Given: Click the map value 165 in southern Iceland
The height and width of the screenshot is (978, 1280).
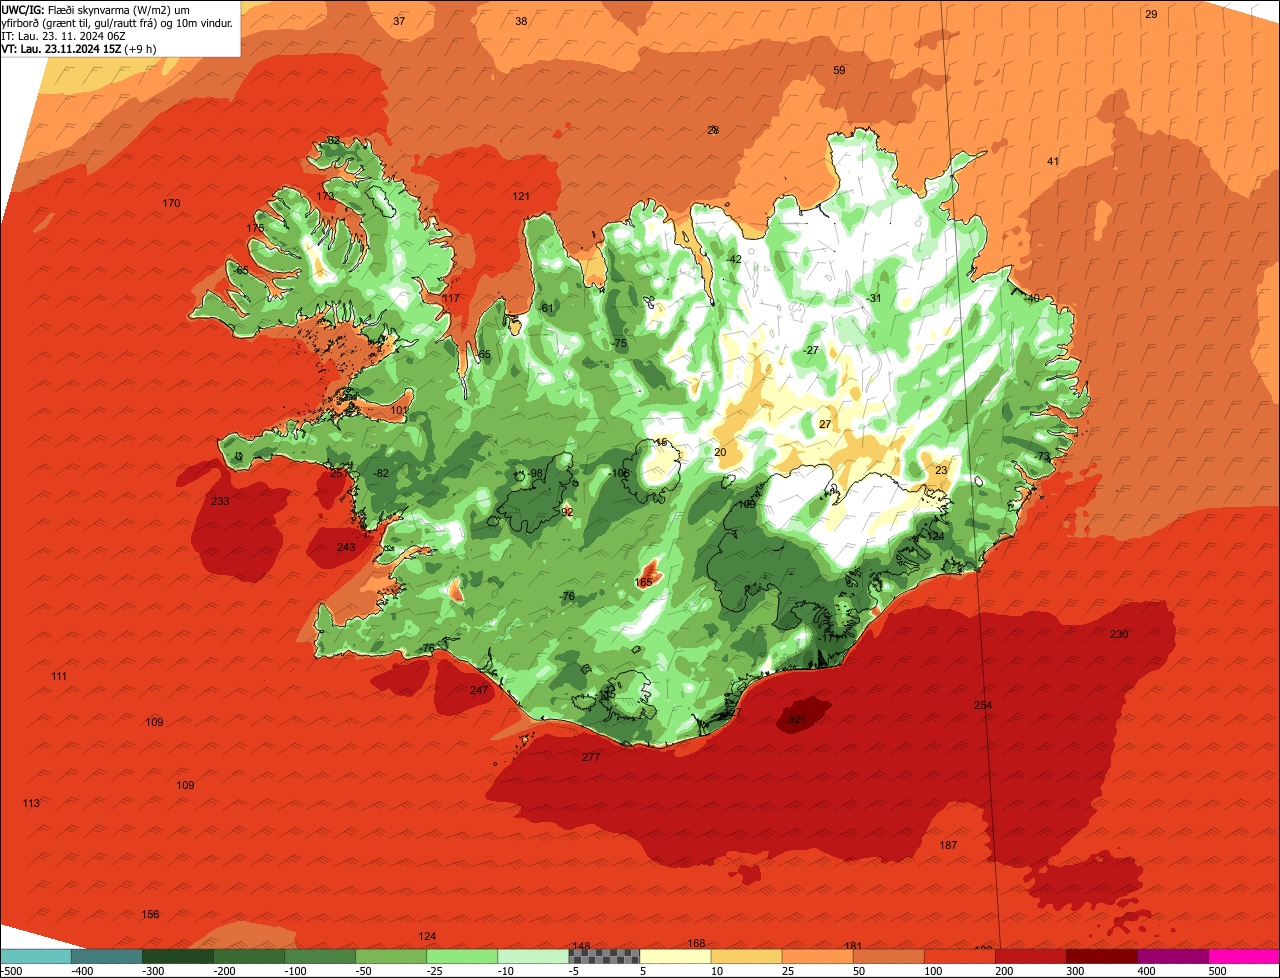Looking at the screenshot, I should pyautogui.click(x=644, y=581).
